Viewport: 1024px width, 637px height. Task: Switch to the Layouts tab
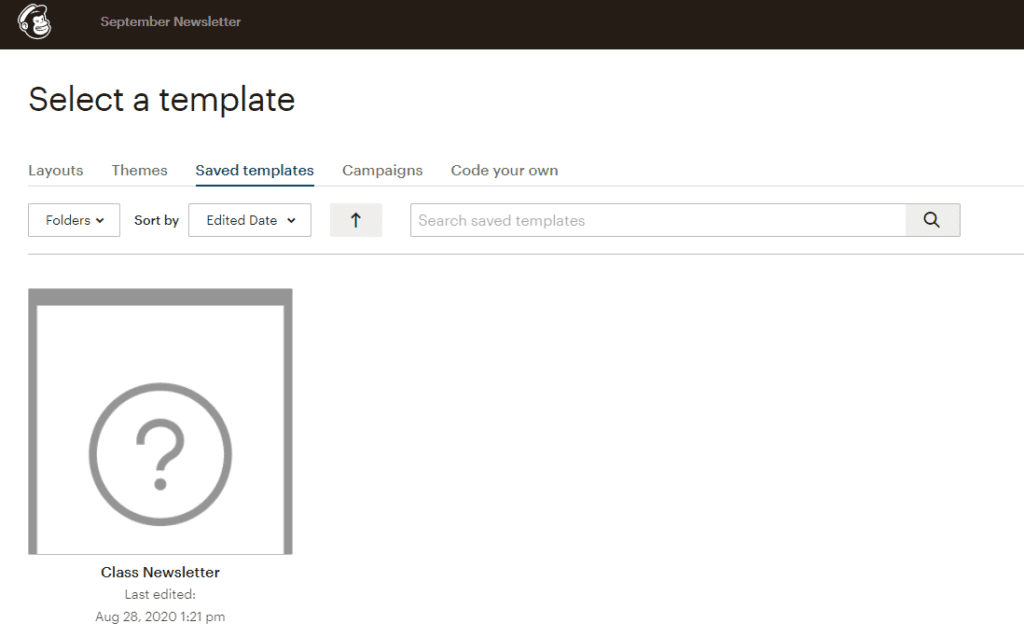(56, 171)
